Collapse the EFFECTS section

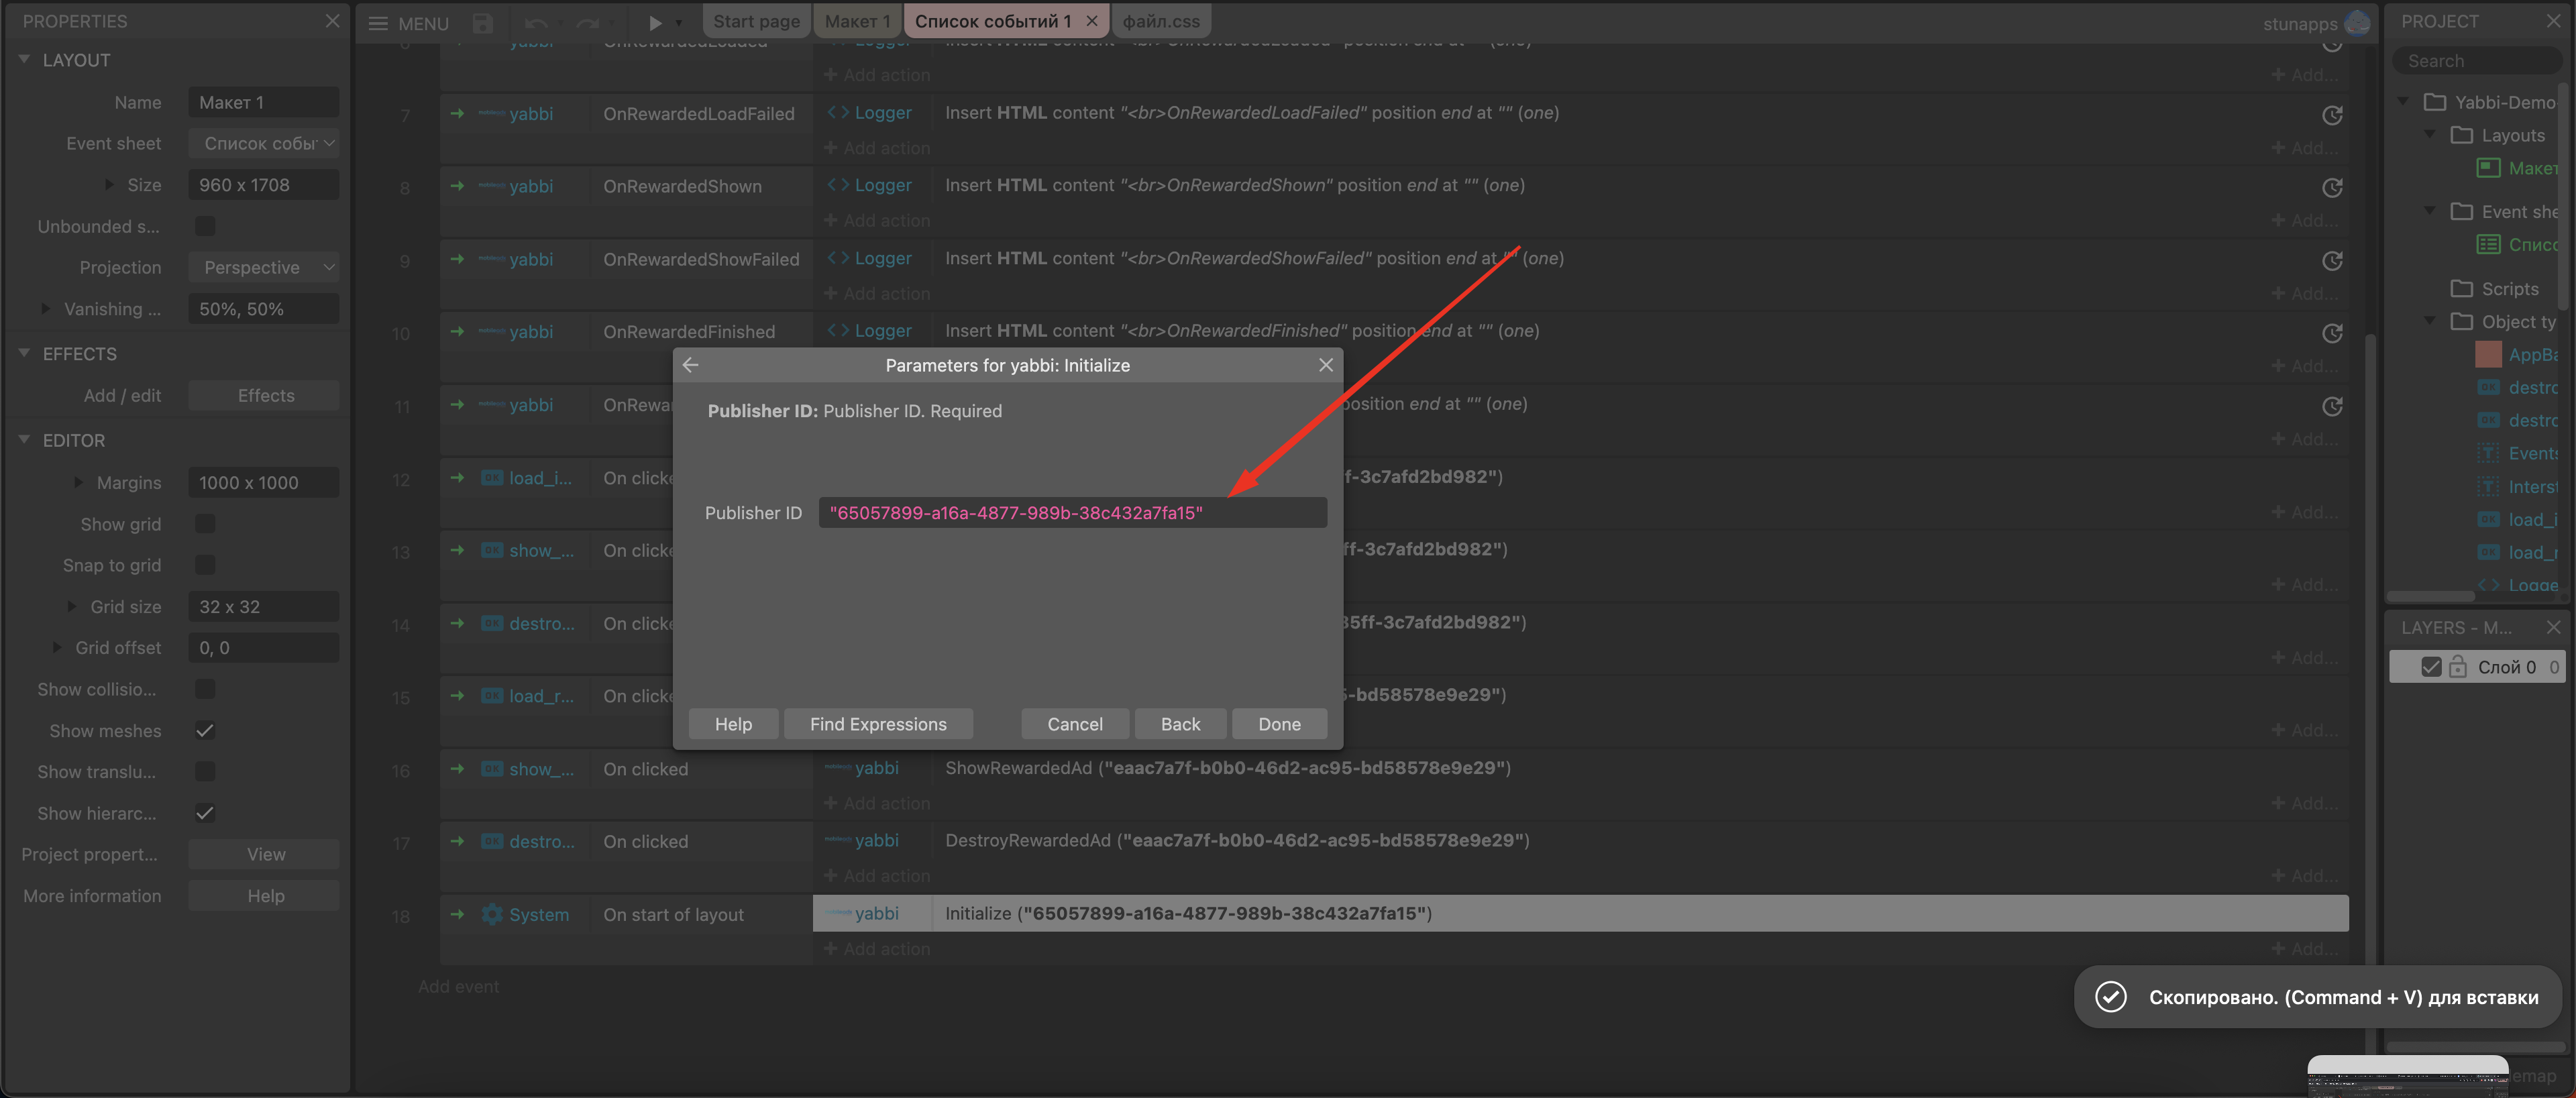click(x=24, y=354)
